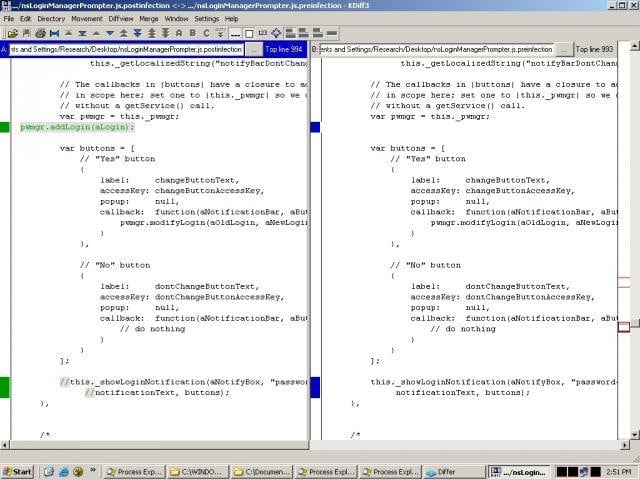This screenshot has height=480, width=640.
Task: Select lines from A toolbar button
Action: pyautogui.click(x=179, y=33)
